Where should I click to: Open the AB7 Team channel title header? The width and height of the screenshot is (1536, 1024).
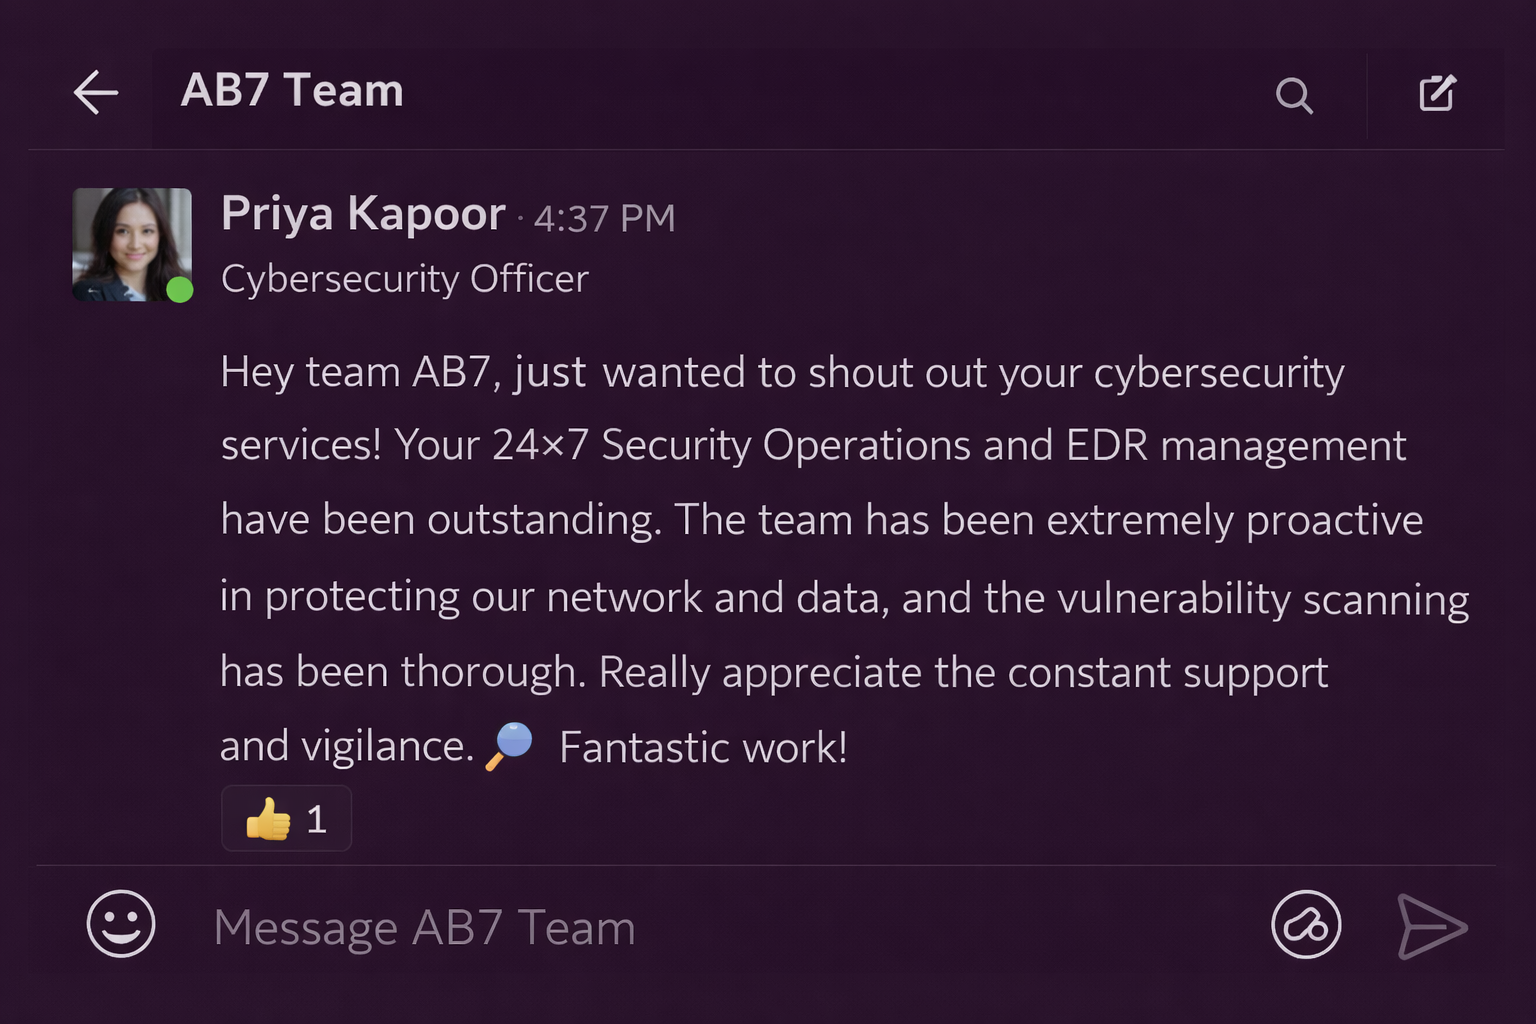click(x=291, y=90)
